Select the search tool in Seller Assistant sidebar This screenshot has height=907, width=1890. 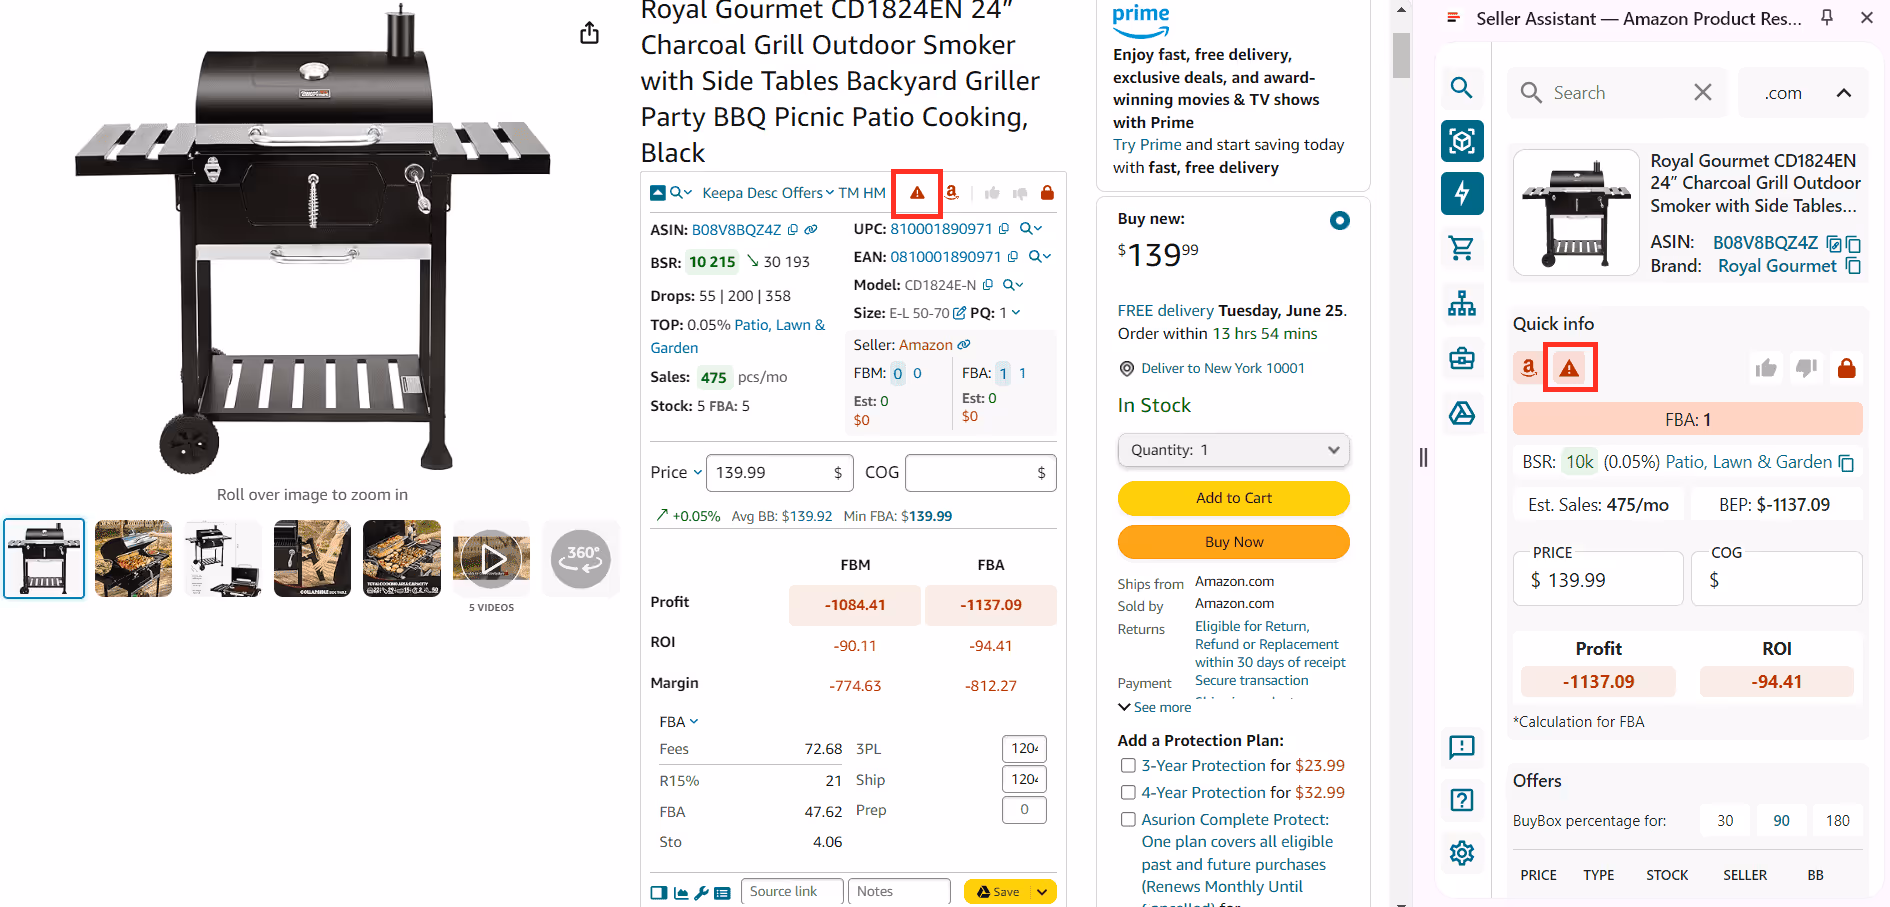pos(1461,88)
